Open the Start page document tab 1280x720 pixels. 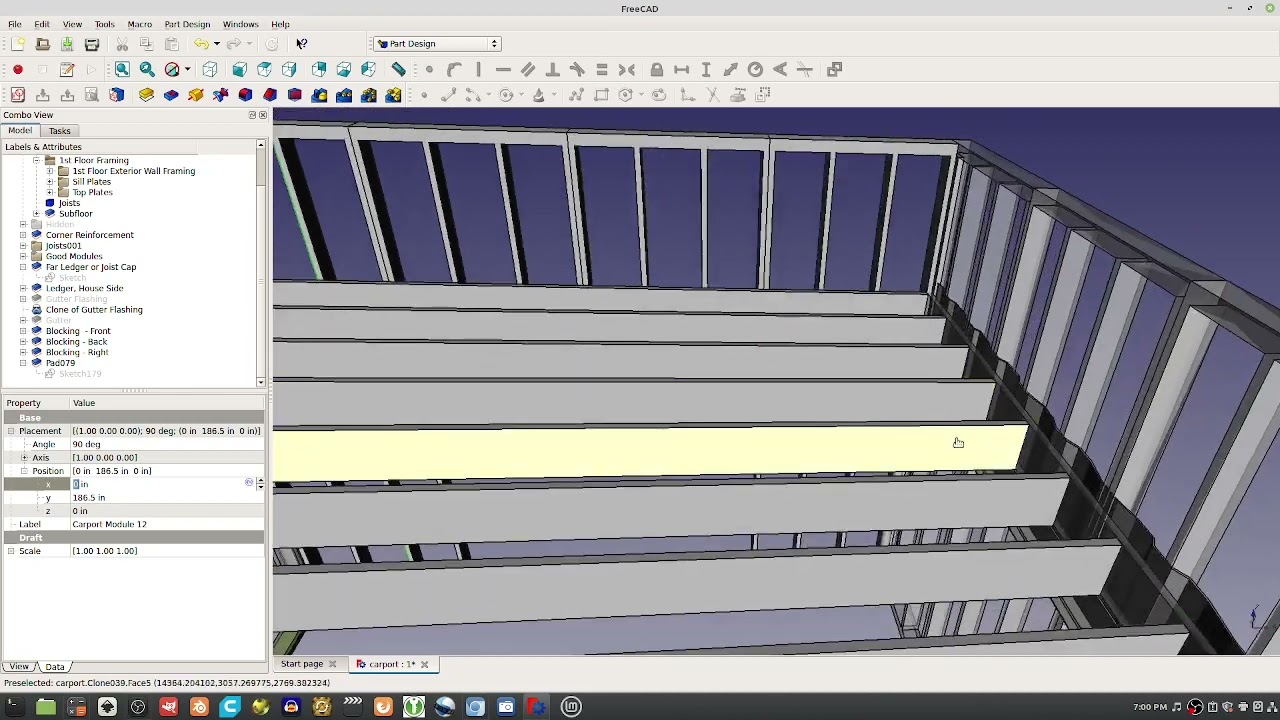click(x=301, y=664)
